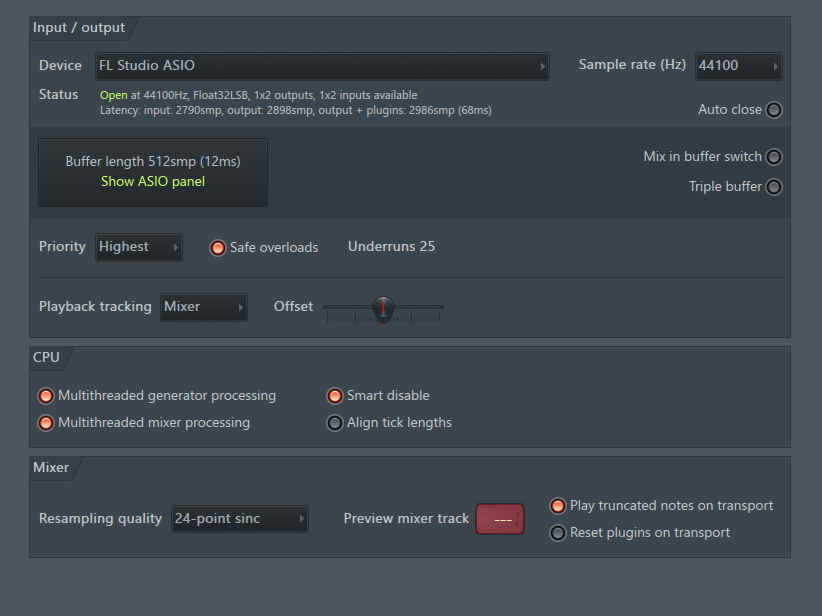The width and height of the screenshot is (822, 616).
Task: Click the red Preview mixer track selector
Action: pyautogui.click(x=500, y=519)
